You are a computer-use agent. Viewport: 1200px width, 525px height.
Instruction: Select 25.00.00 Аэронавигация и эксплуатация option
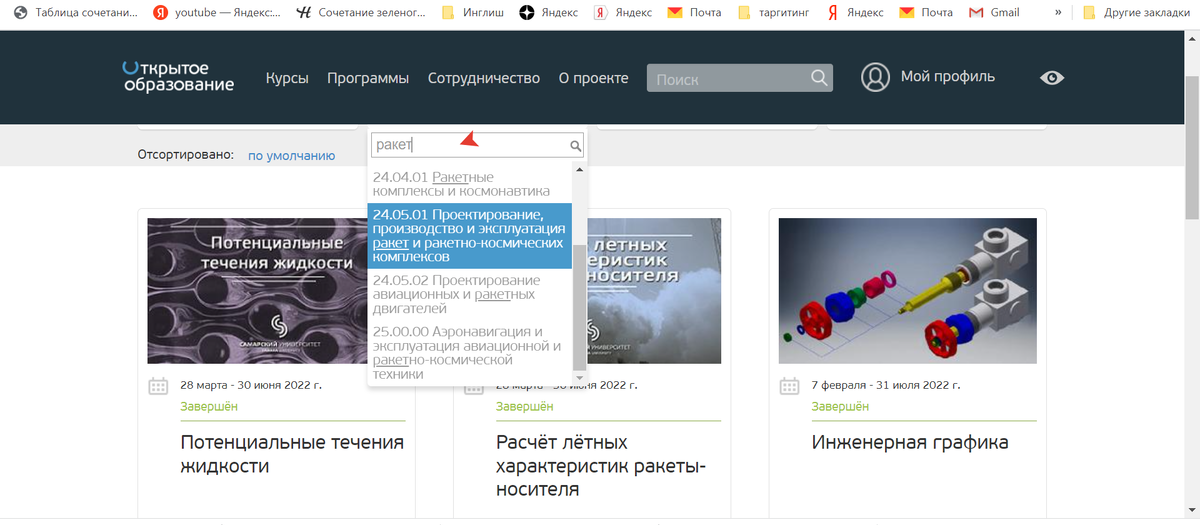[470, 352]
